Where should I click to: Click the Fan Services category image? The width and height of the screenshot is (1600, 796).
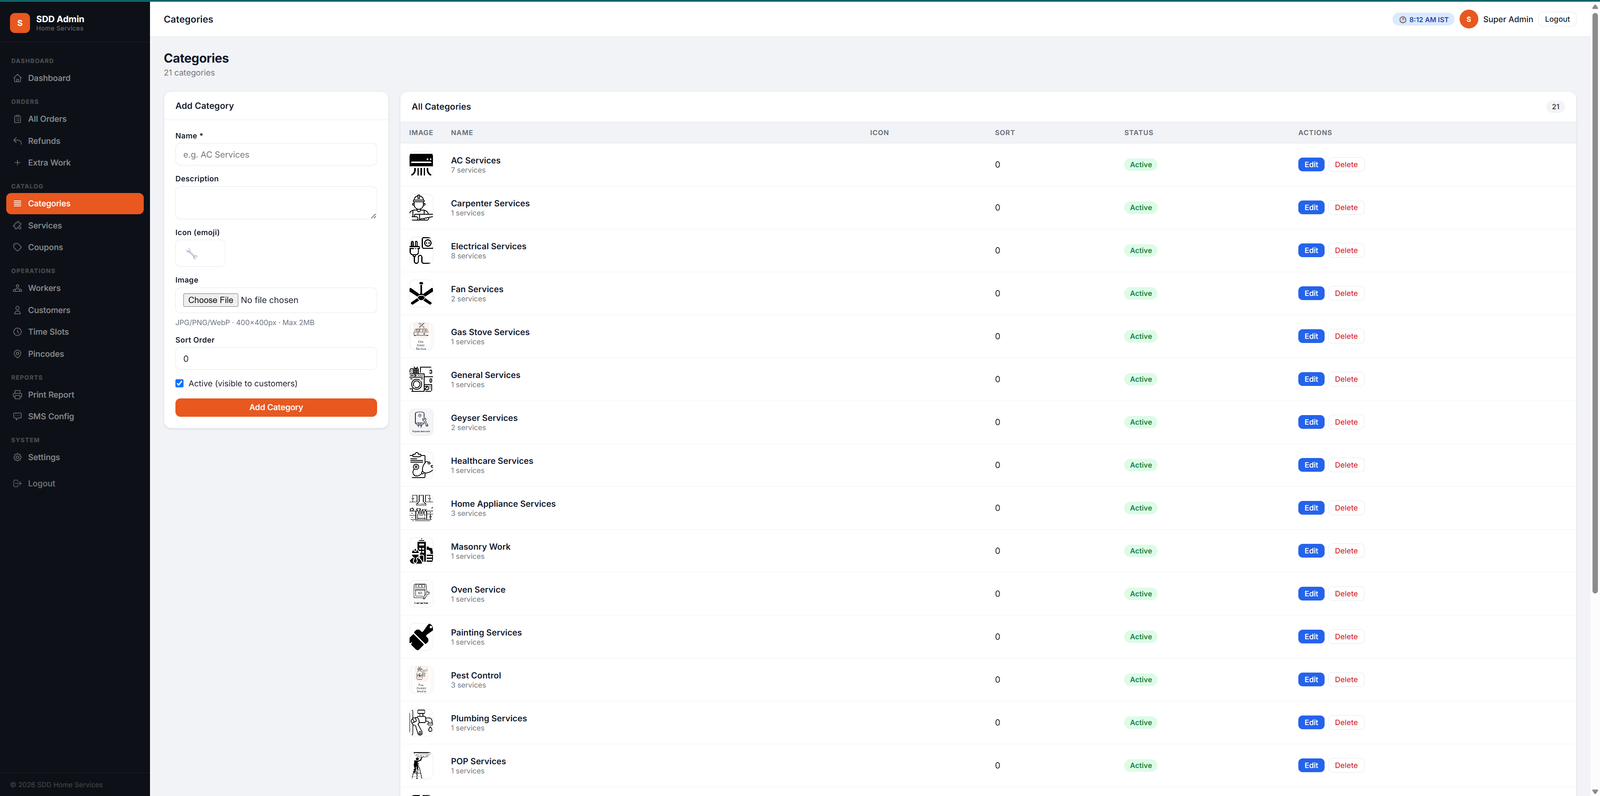pyautogui.click(x=421, y=294)
